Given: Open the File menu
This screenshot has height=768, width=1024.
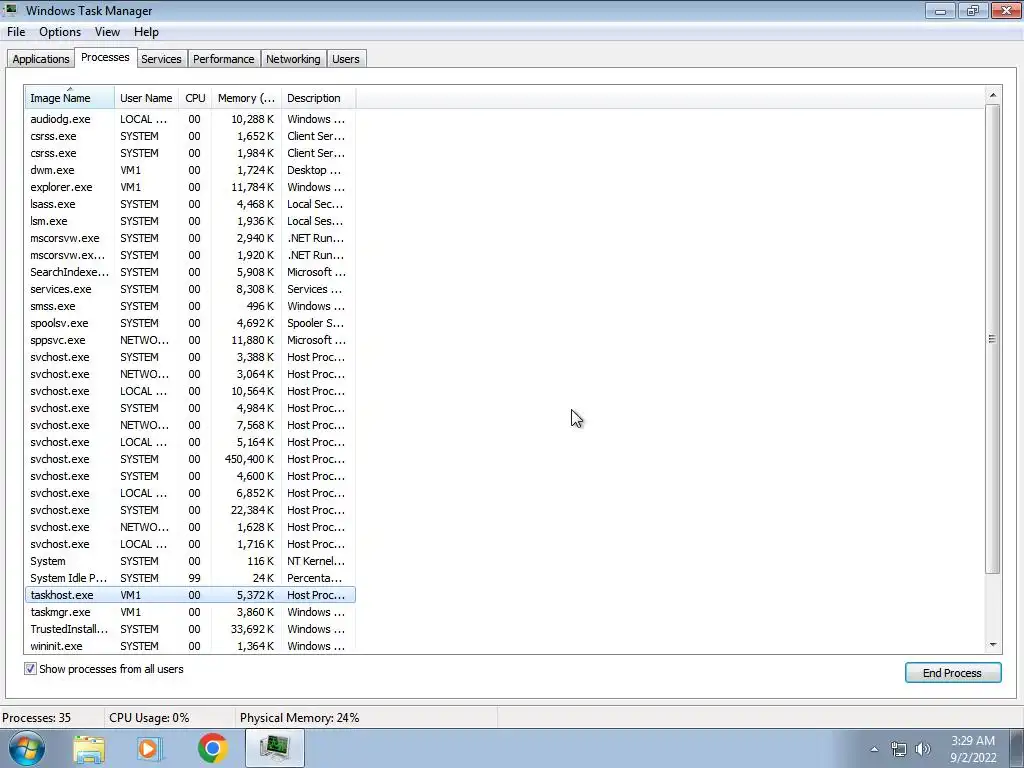Looking at the screenshot, I should (16, 32).
